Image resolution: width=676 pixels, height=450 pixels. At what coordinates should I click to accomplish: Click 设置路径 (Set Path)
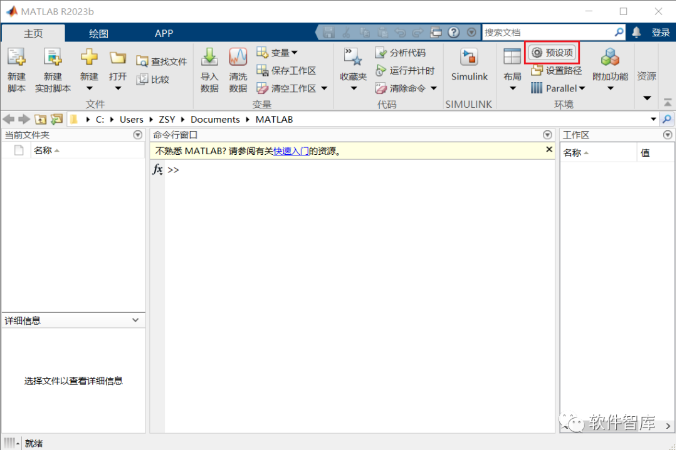click(x=557, y=70)
